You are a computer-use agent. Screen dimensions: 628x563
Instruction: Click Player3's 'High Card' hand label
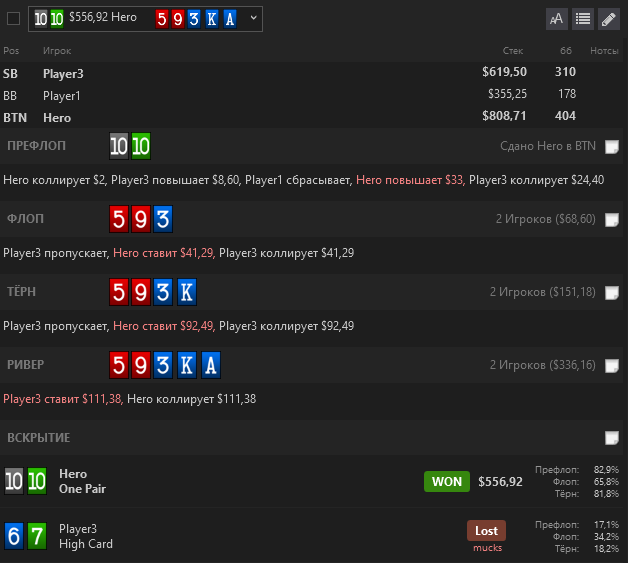coord(86,544)
